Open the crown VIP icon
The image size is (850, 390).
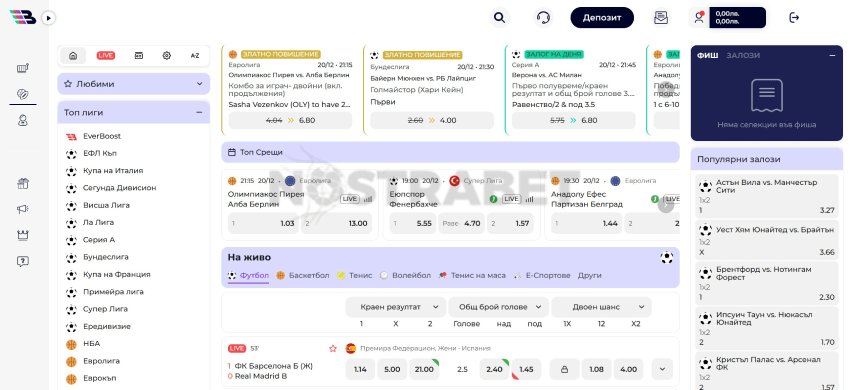click(x=23, y=235)
